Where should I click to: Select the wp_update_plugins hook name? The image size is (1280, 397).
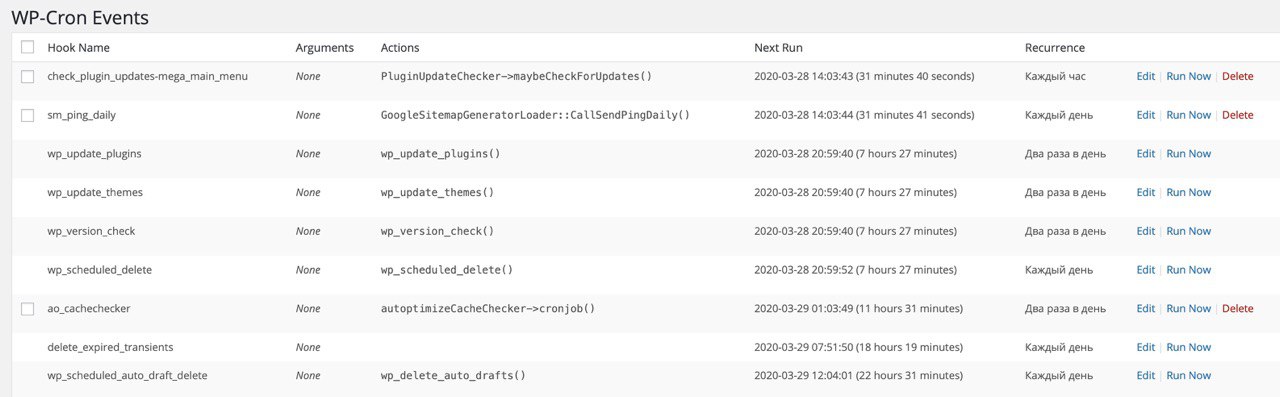pos(94,154)
